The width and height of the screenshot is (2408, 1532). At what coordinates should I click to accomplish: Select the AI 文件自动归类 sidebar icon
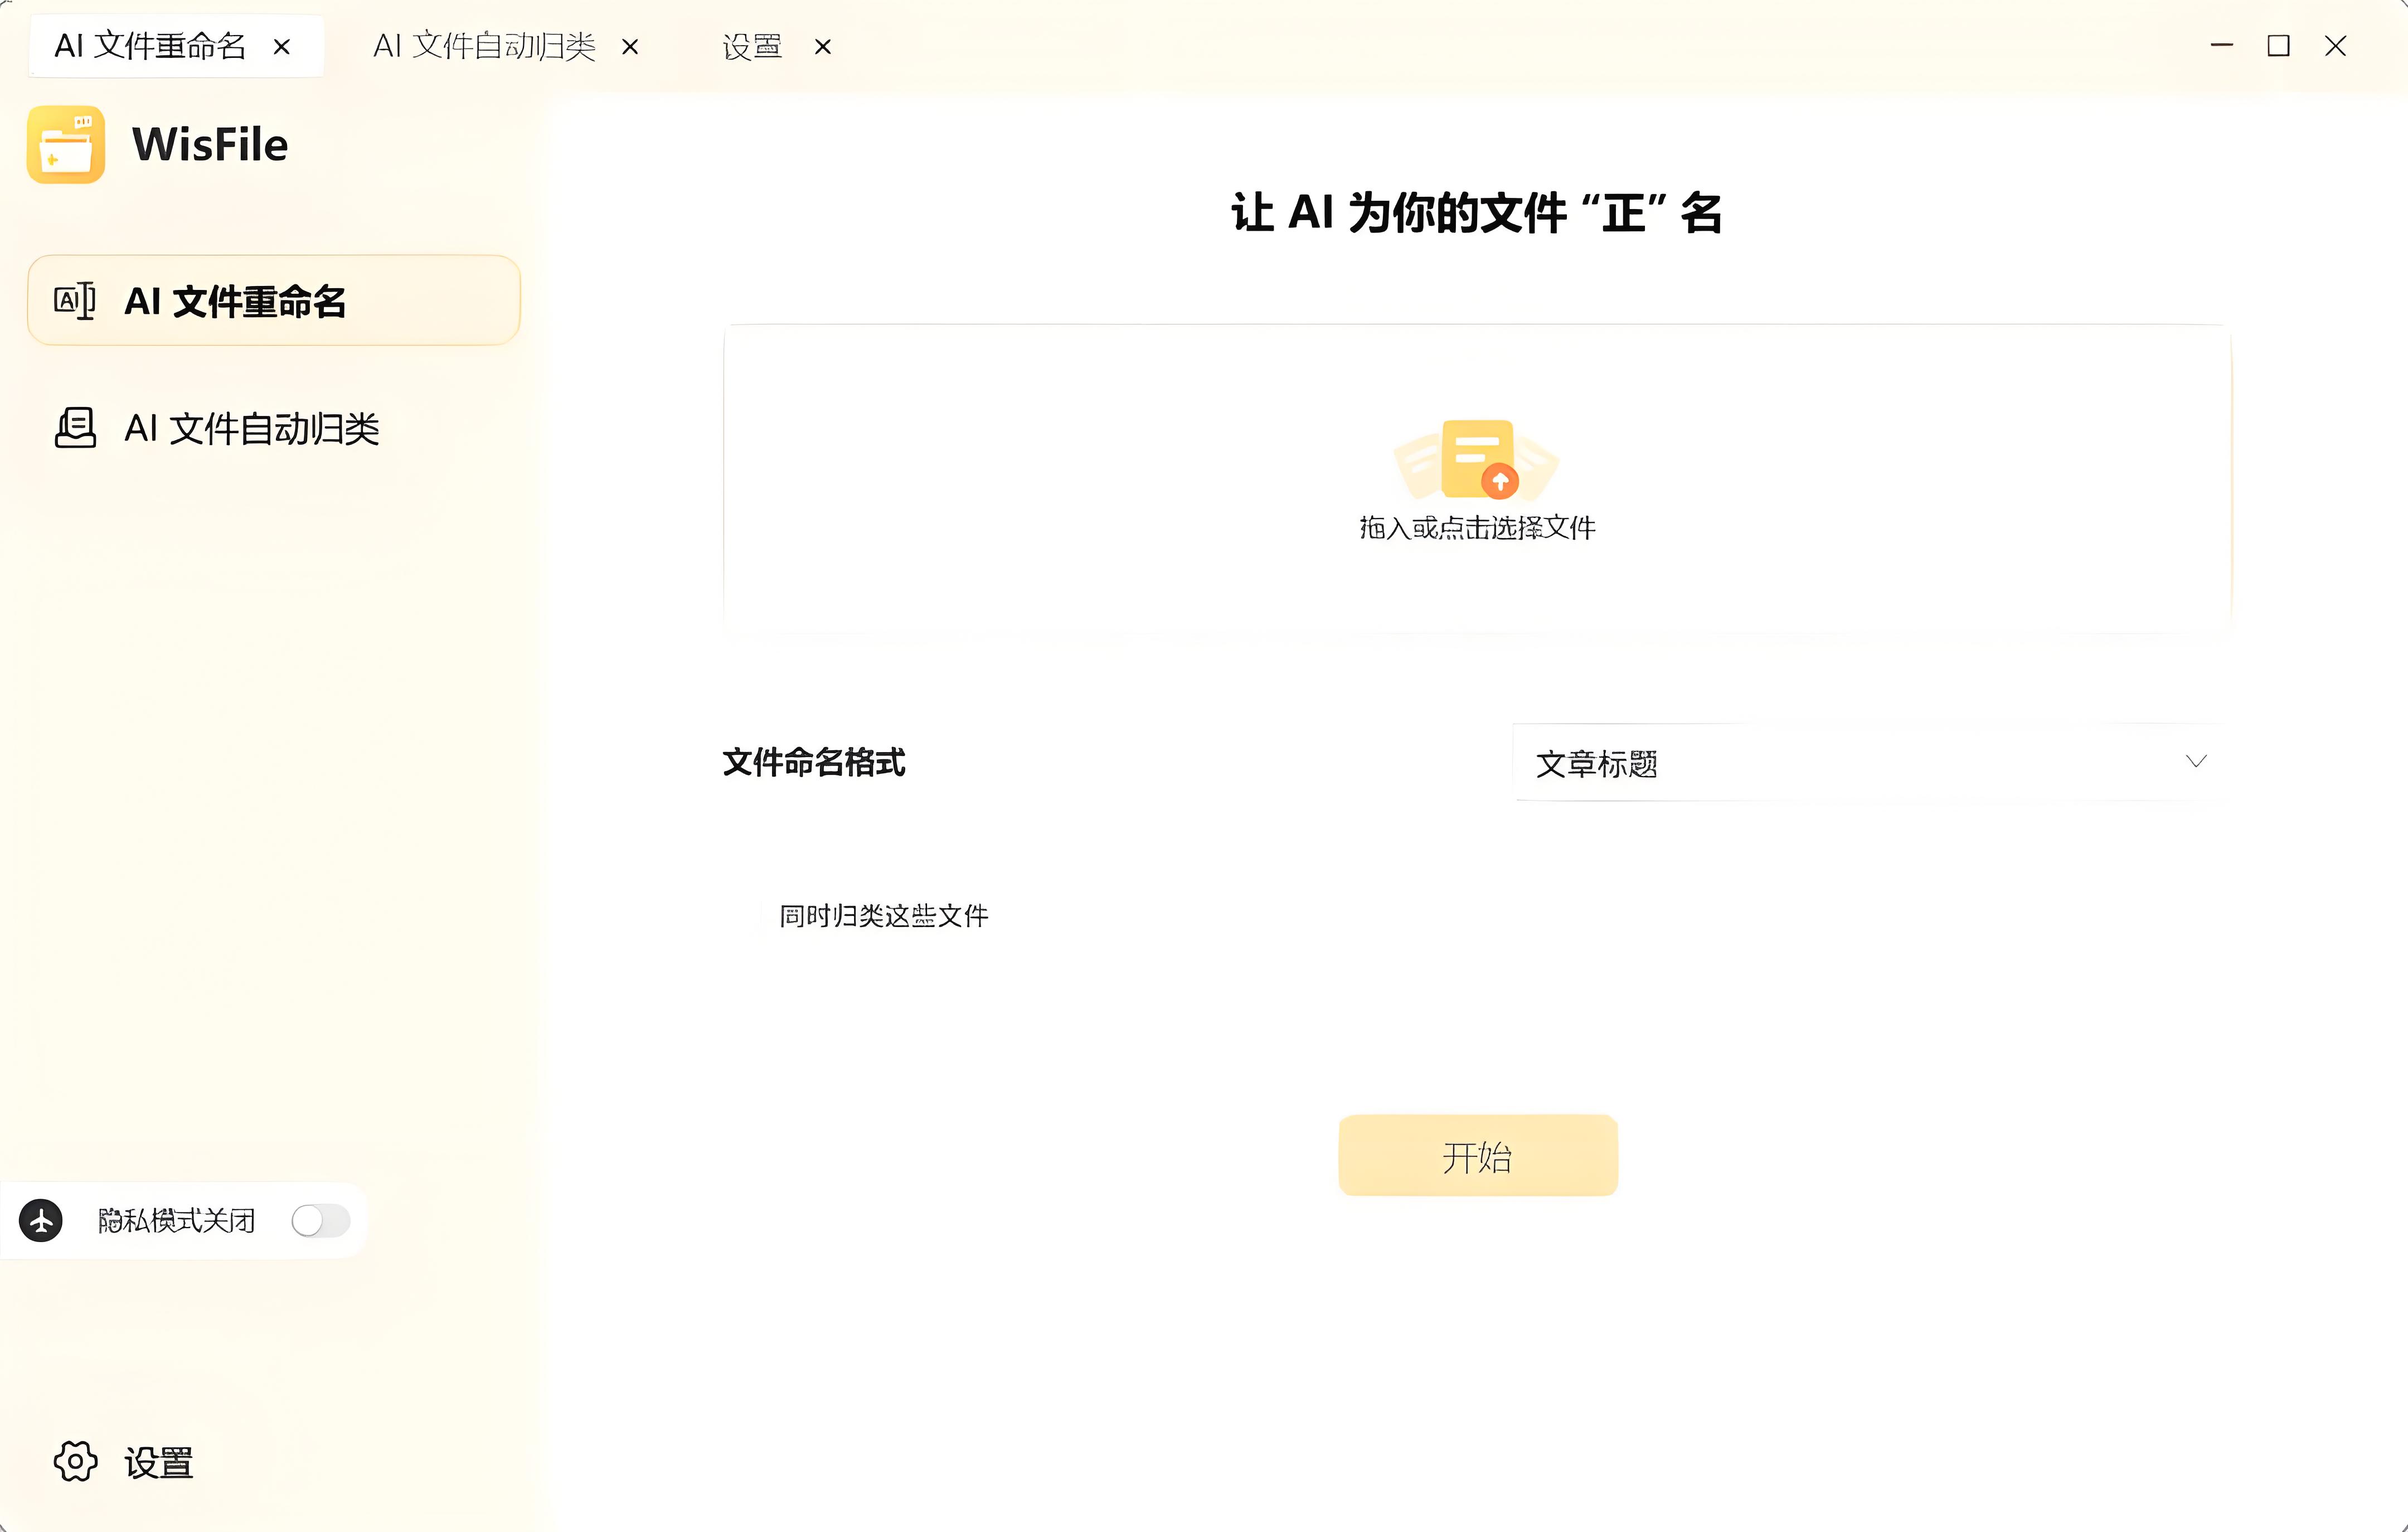pyautogui.click(x=74, y=428)
